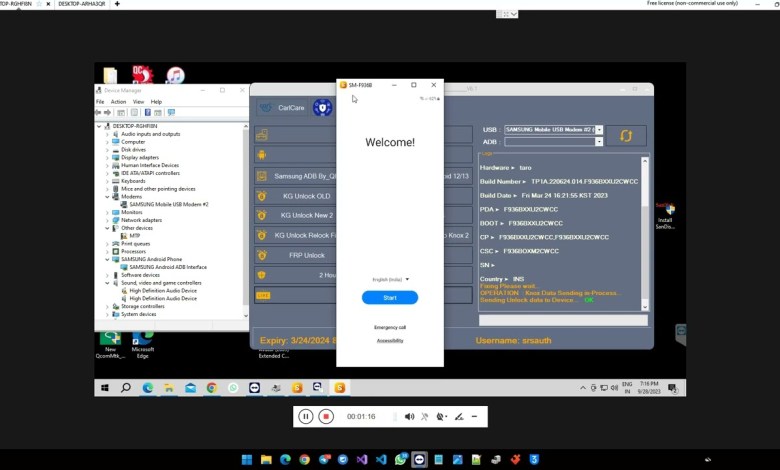Image resolution: width=780 pixels, height=470 pixels.
Task: Open the Action menu in Device Manager
Action: coord(118,101)
